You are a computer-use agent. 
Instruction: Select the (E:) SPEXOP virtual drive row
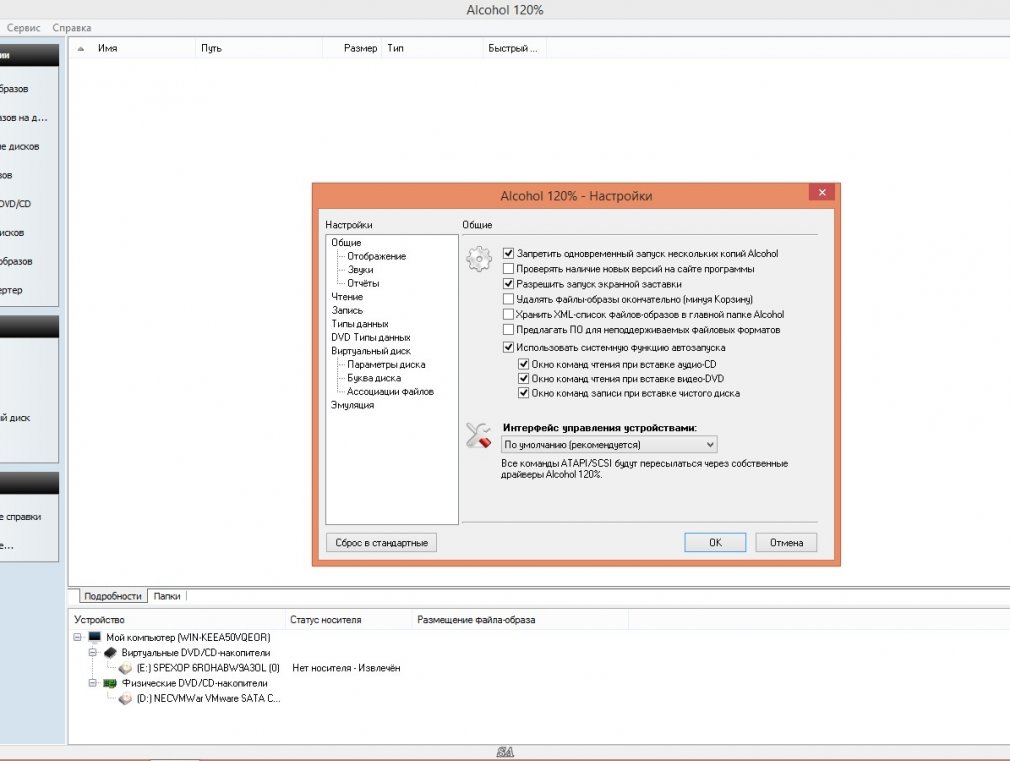coord(208,668)
